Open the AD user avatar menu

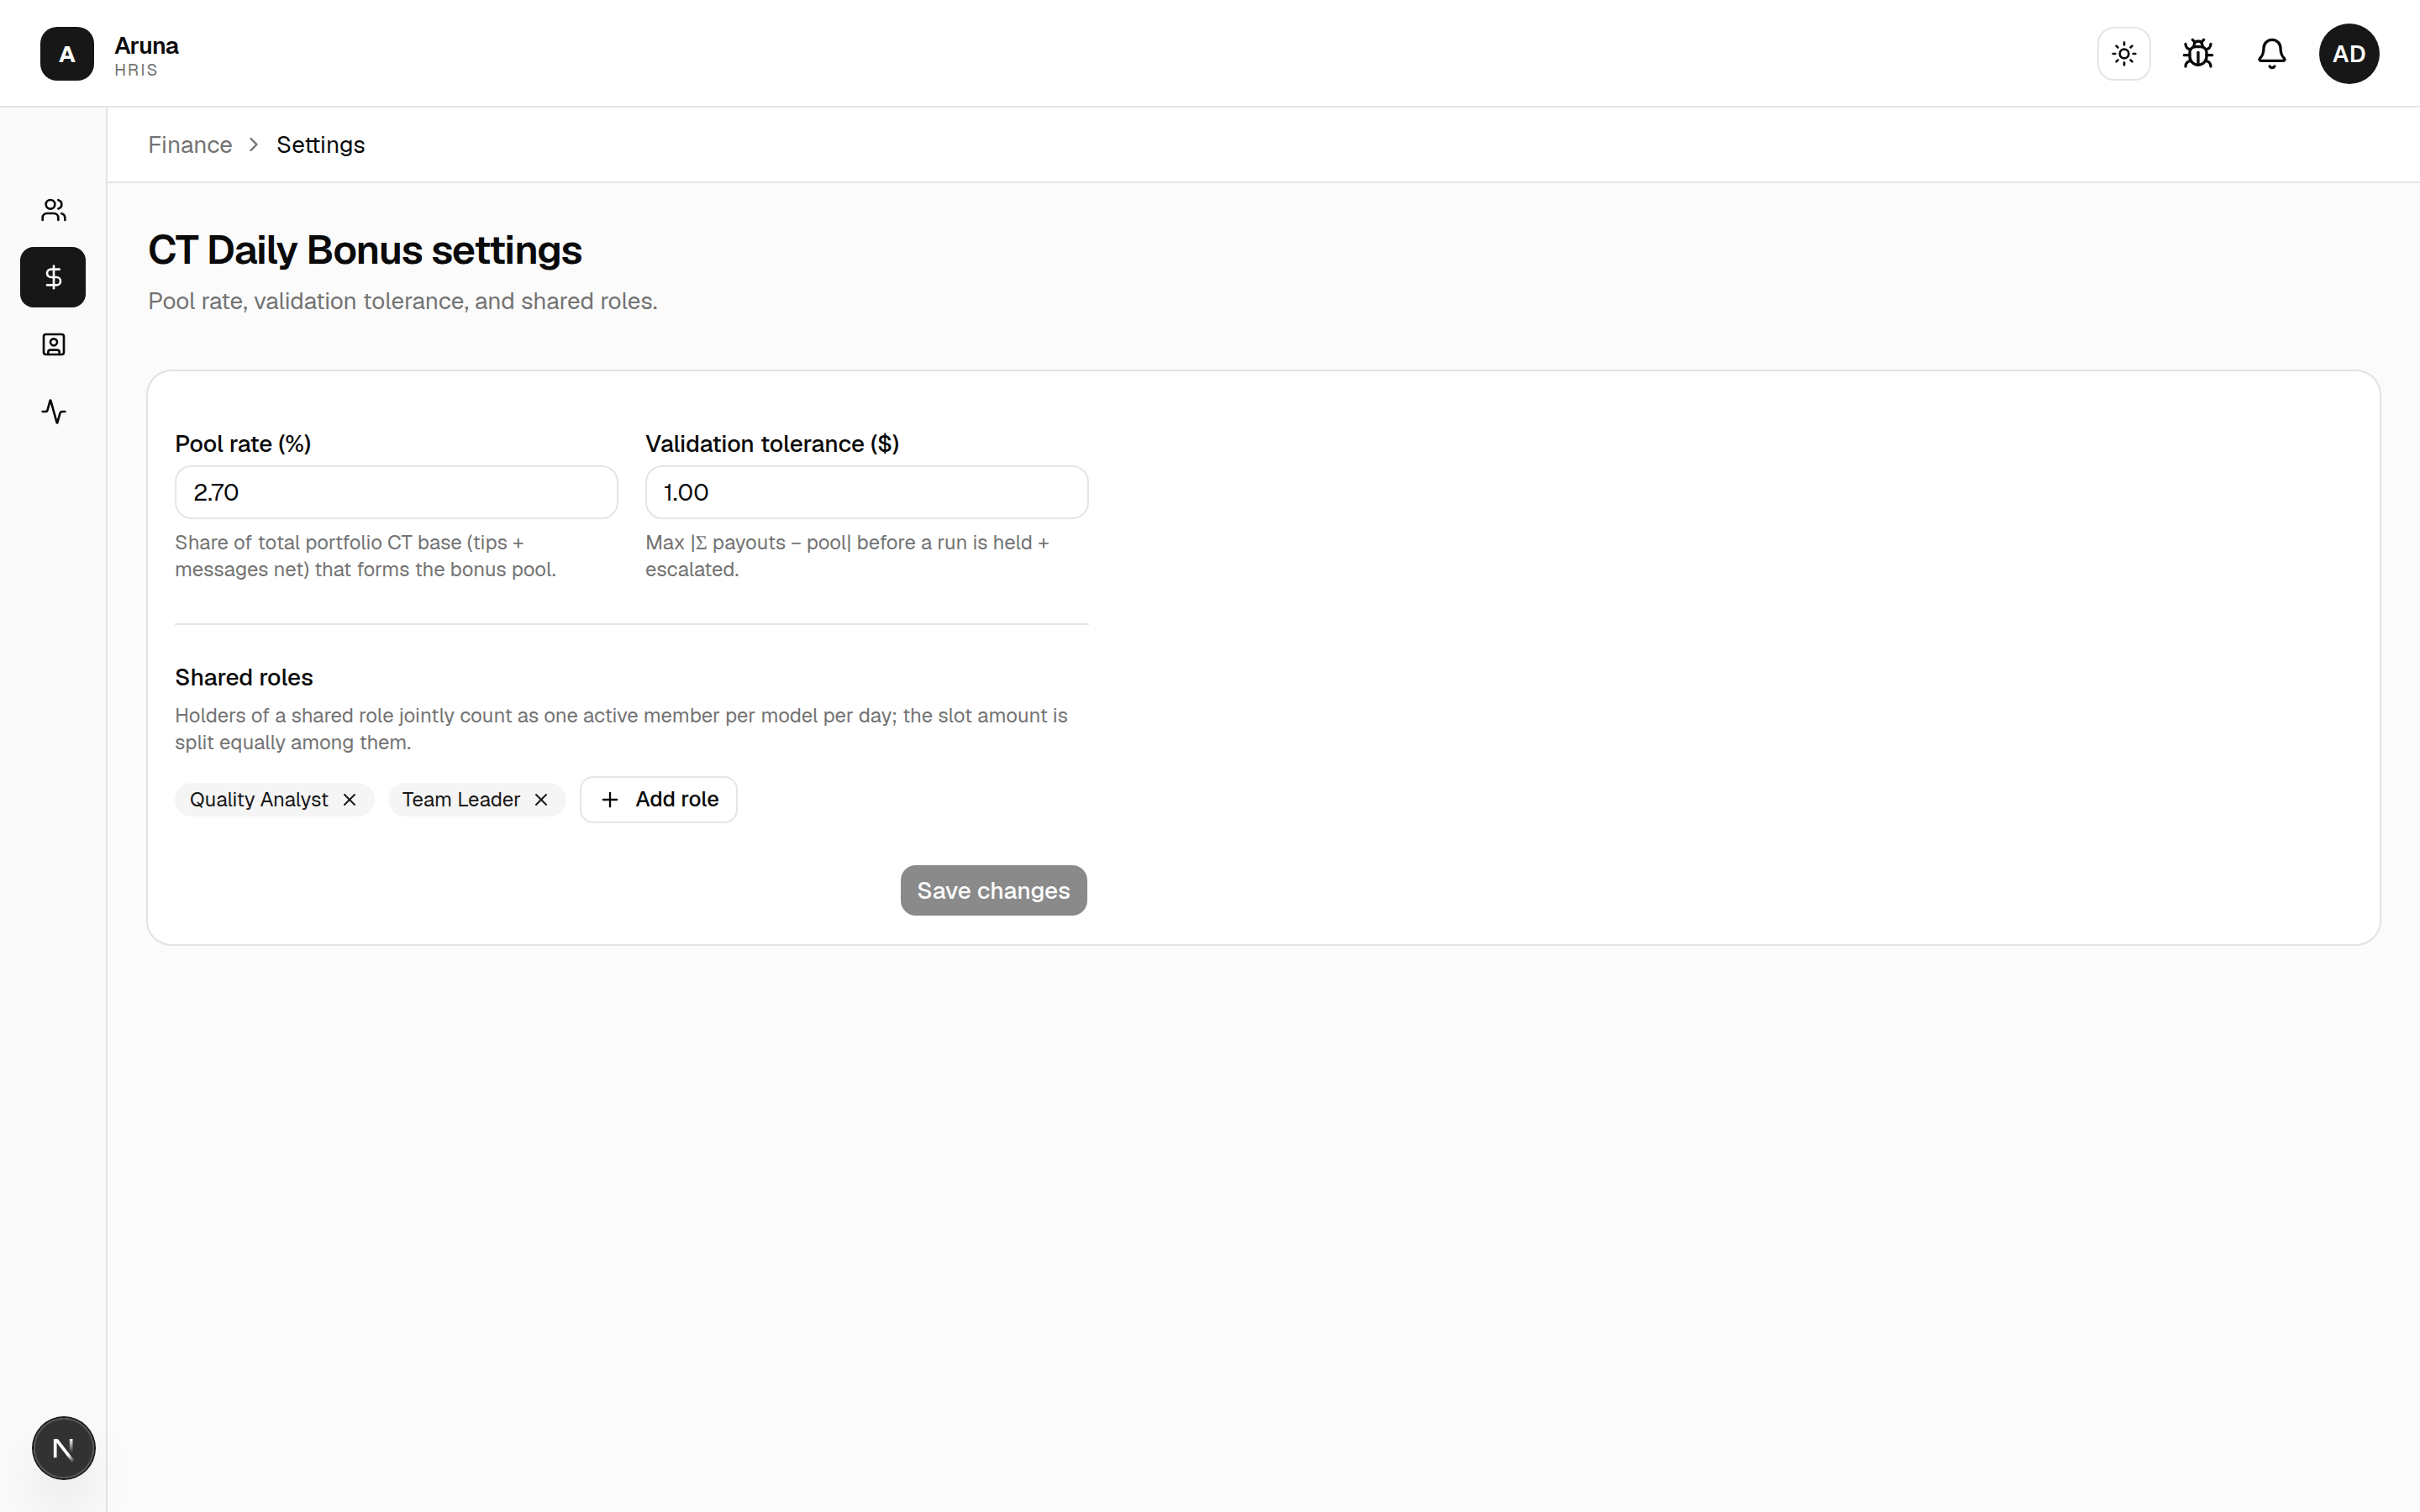coord(2349,54)
